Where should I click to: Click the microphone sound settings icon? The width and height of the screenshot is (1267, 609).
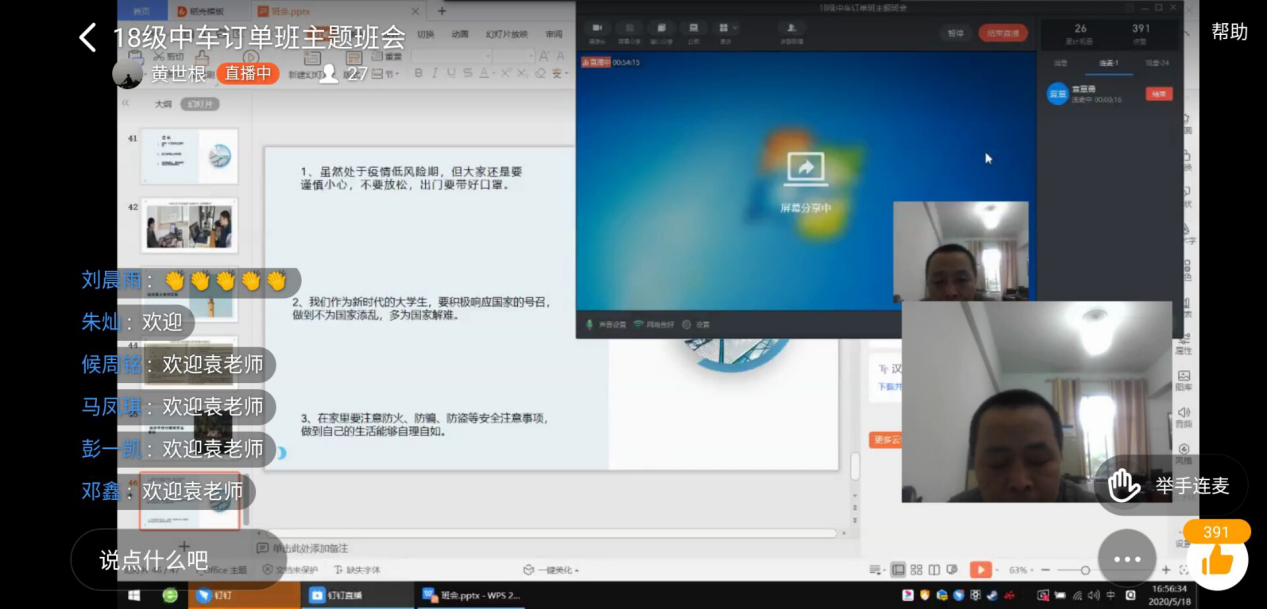[590, 325]
